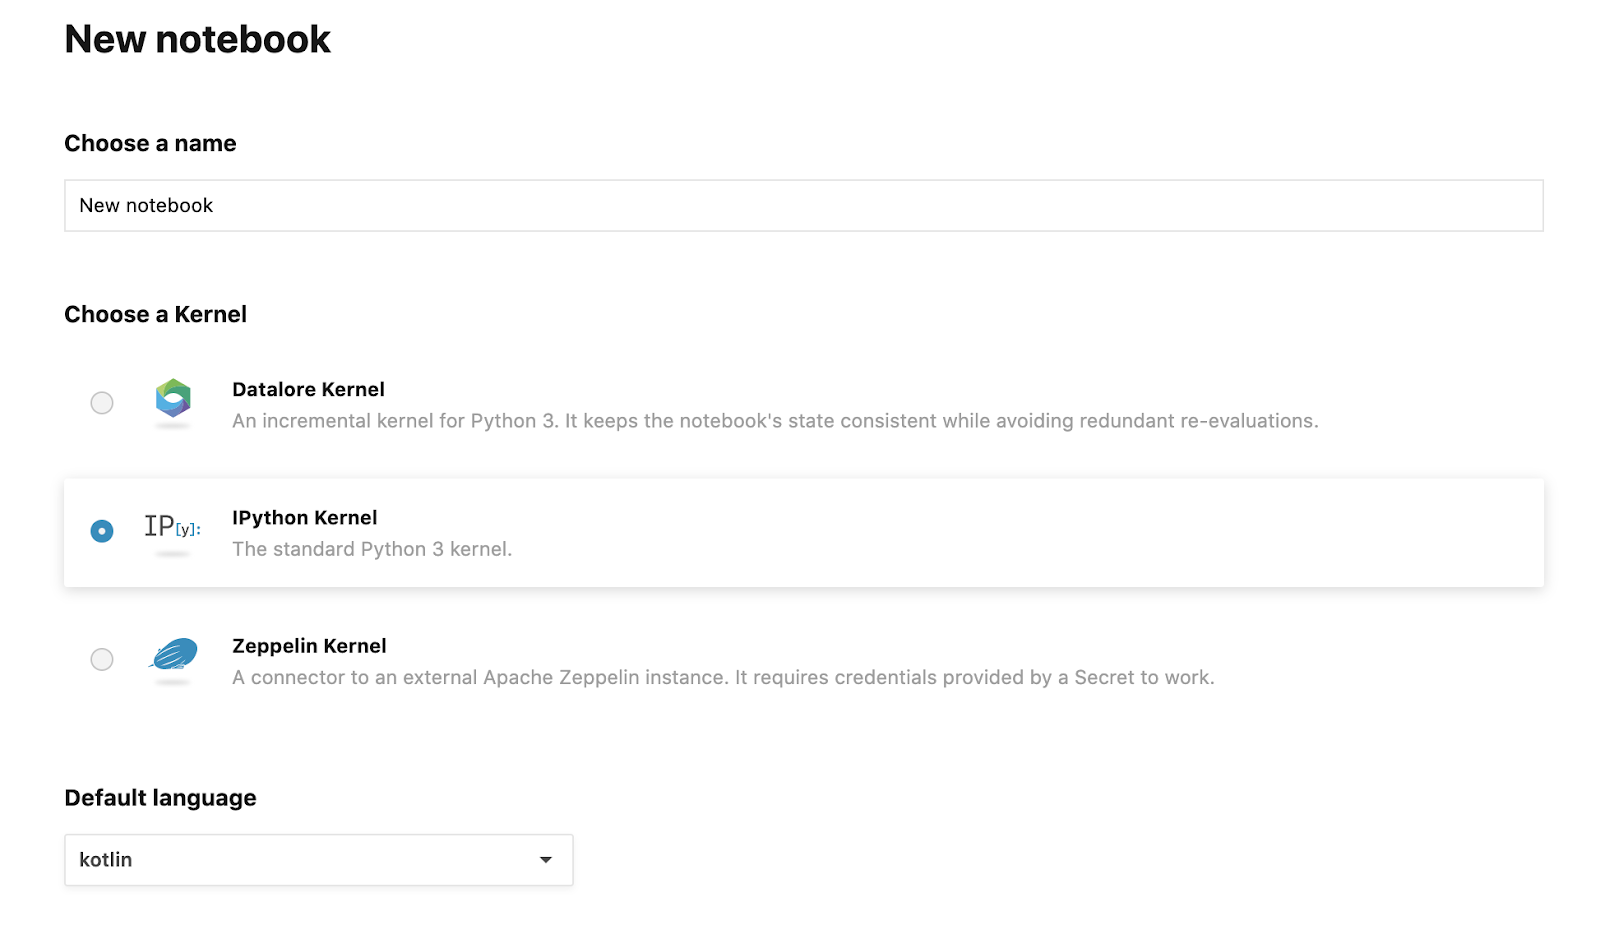Click the Datalore Kernel hexagon logo icon
The image size is (1600, 939).
pos(173,398)
